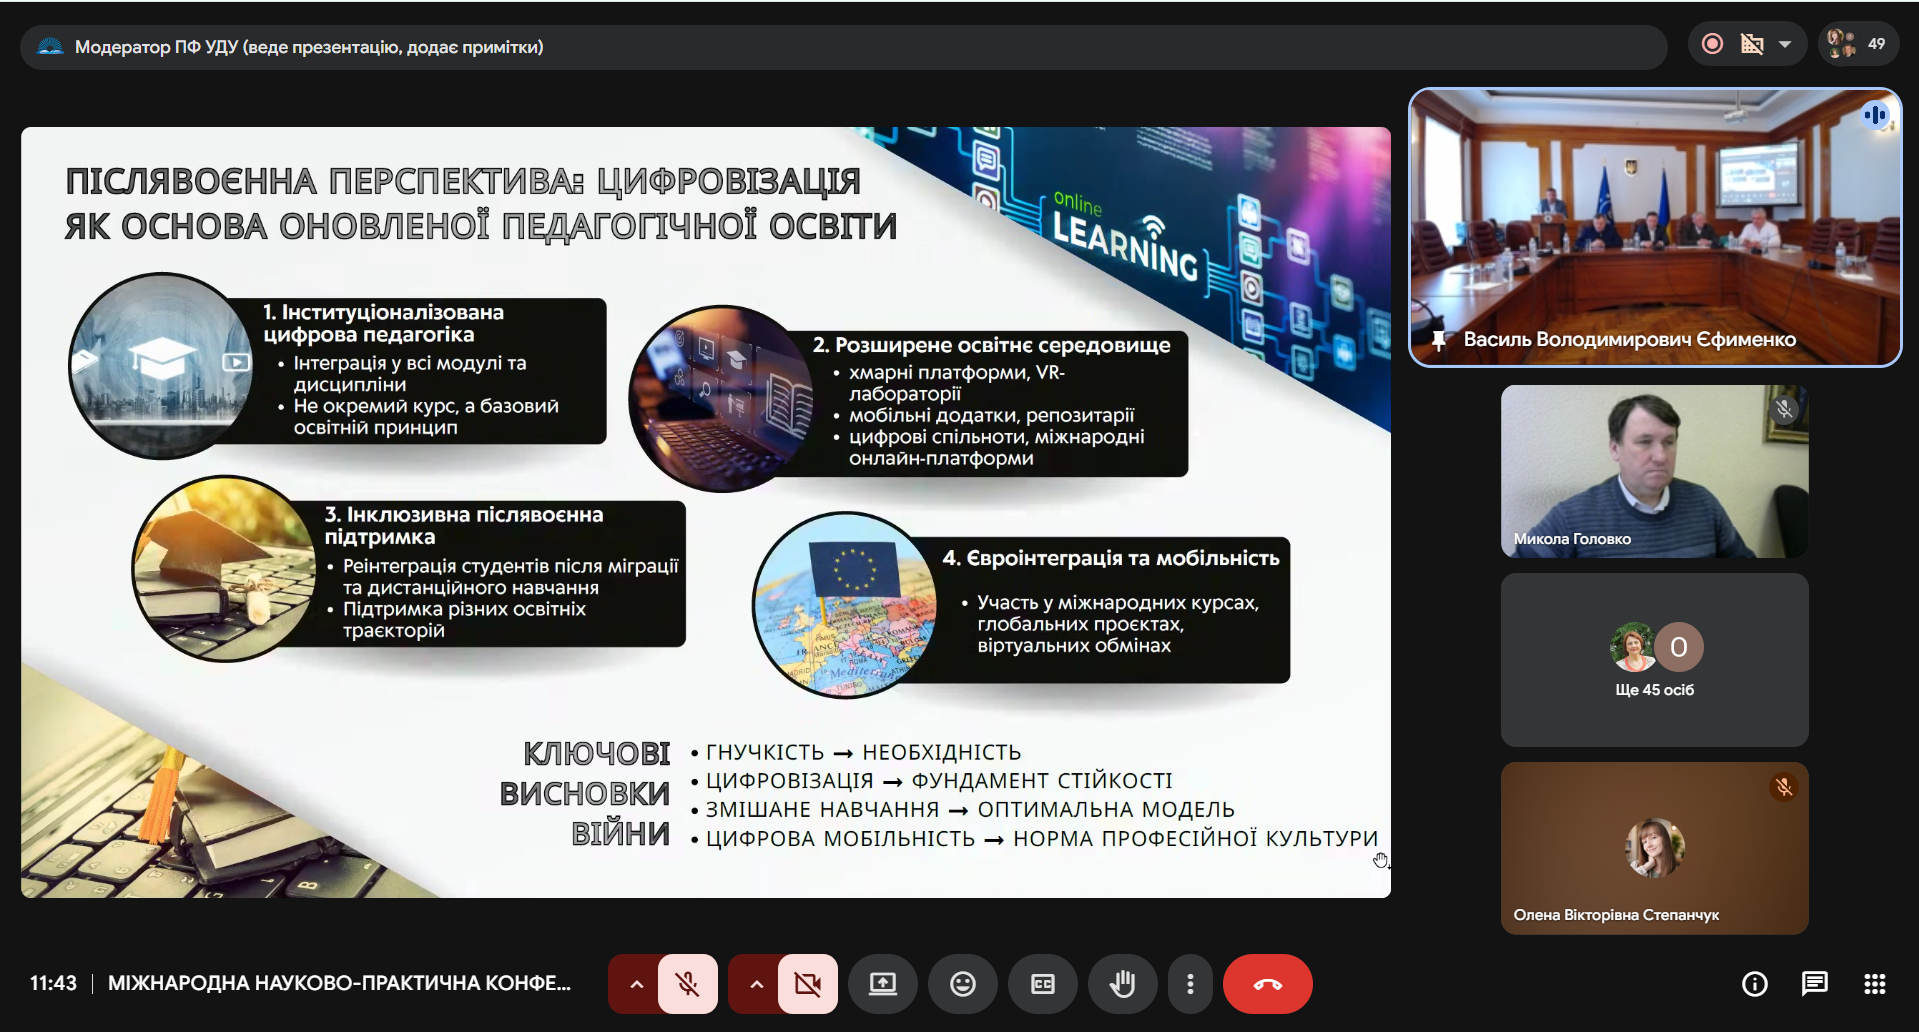
Task: Open the in-call chat messages
Action: point(1813,984)
